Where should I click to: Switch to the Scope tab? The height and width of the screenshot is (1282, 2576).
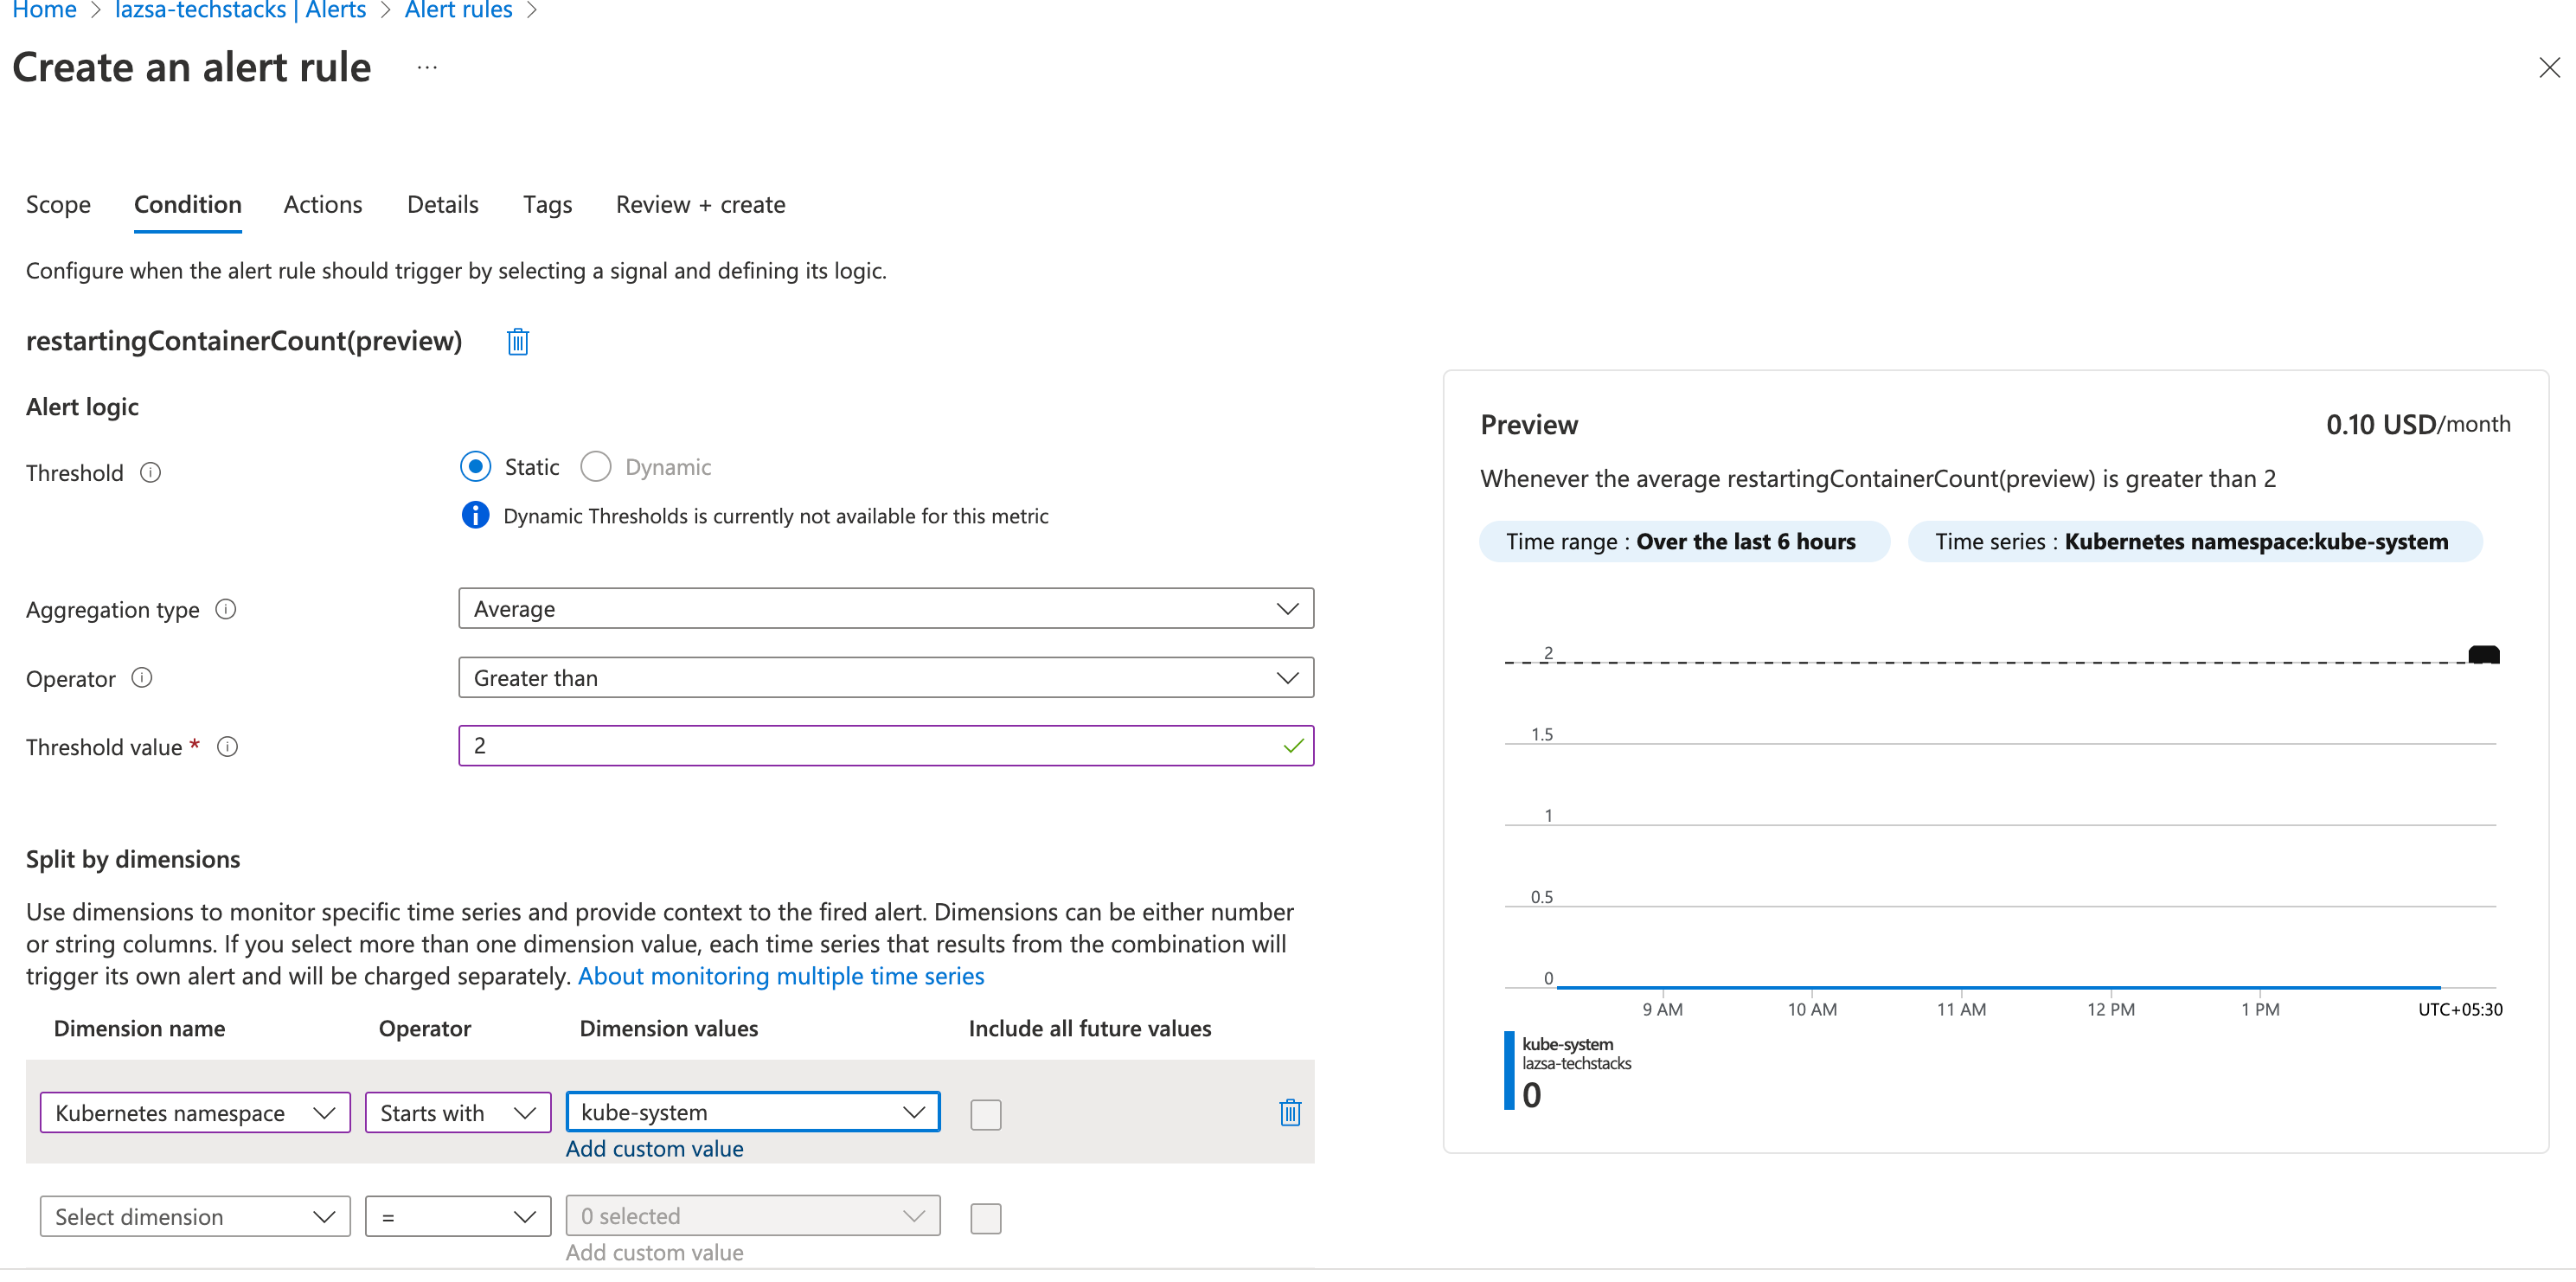[58, 204]
